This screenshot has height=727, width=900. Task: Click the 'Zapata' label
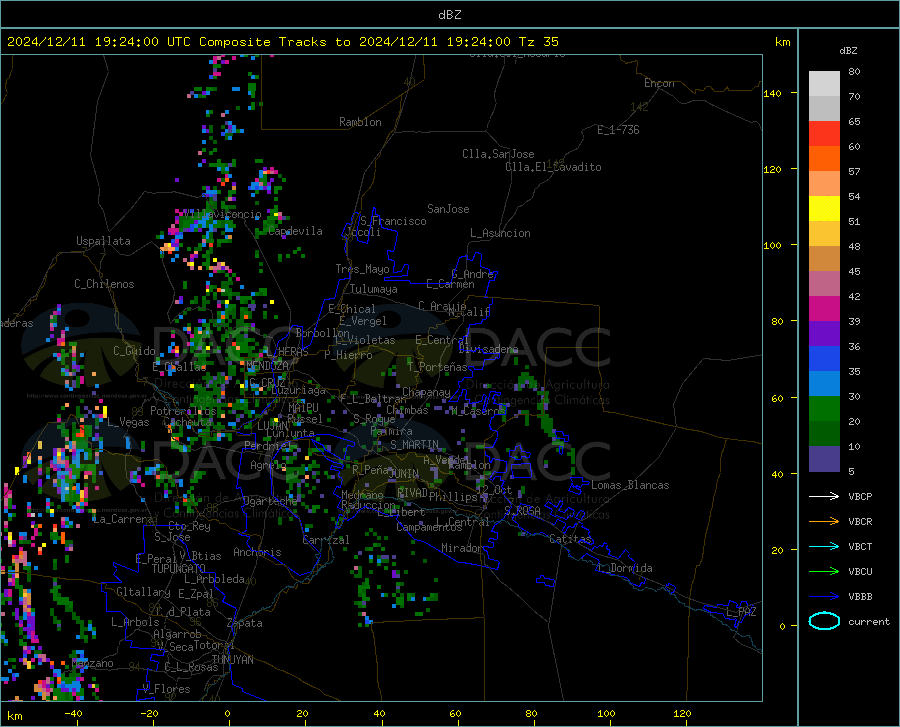pyautogui.click(x=245, y=623)
